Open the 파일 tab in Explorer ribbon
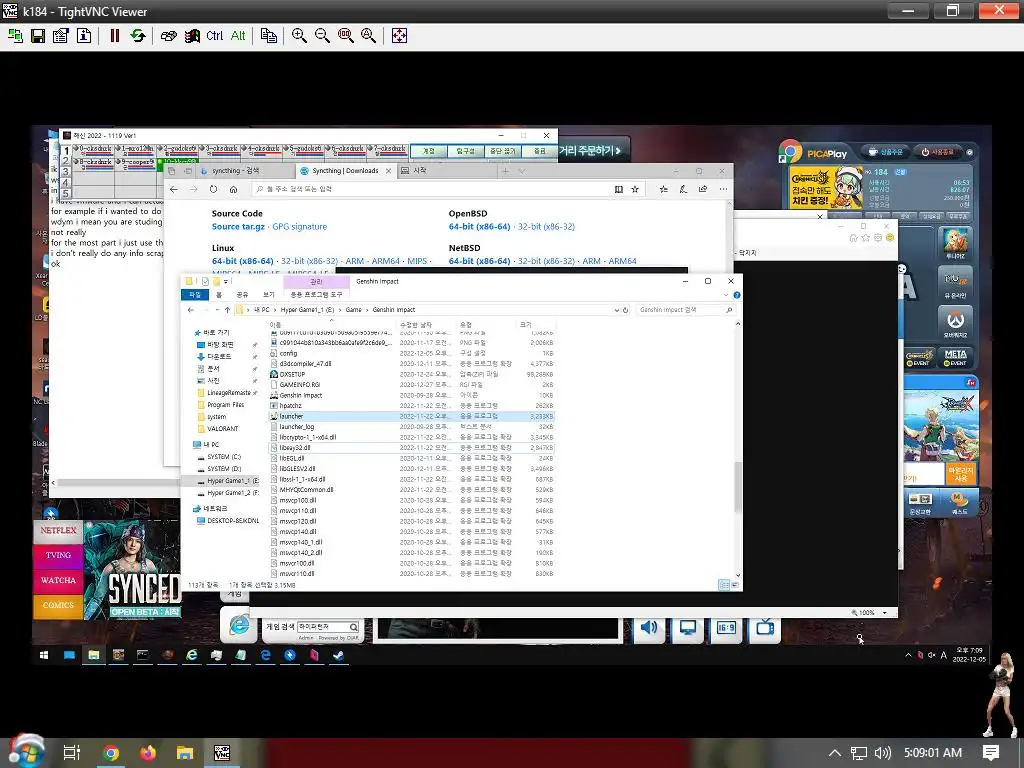 [x=195, y=295]
